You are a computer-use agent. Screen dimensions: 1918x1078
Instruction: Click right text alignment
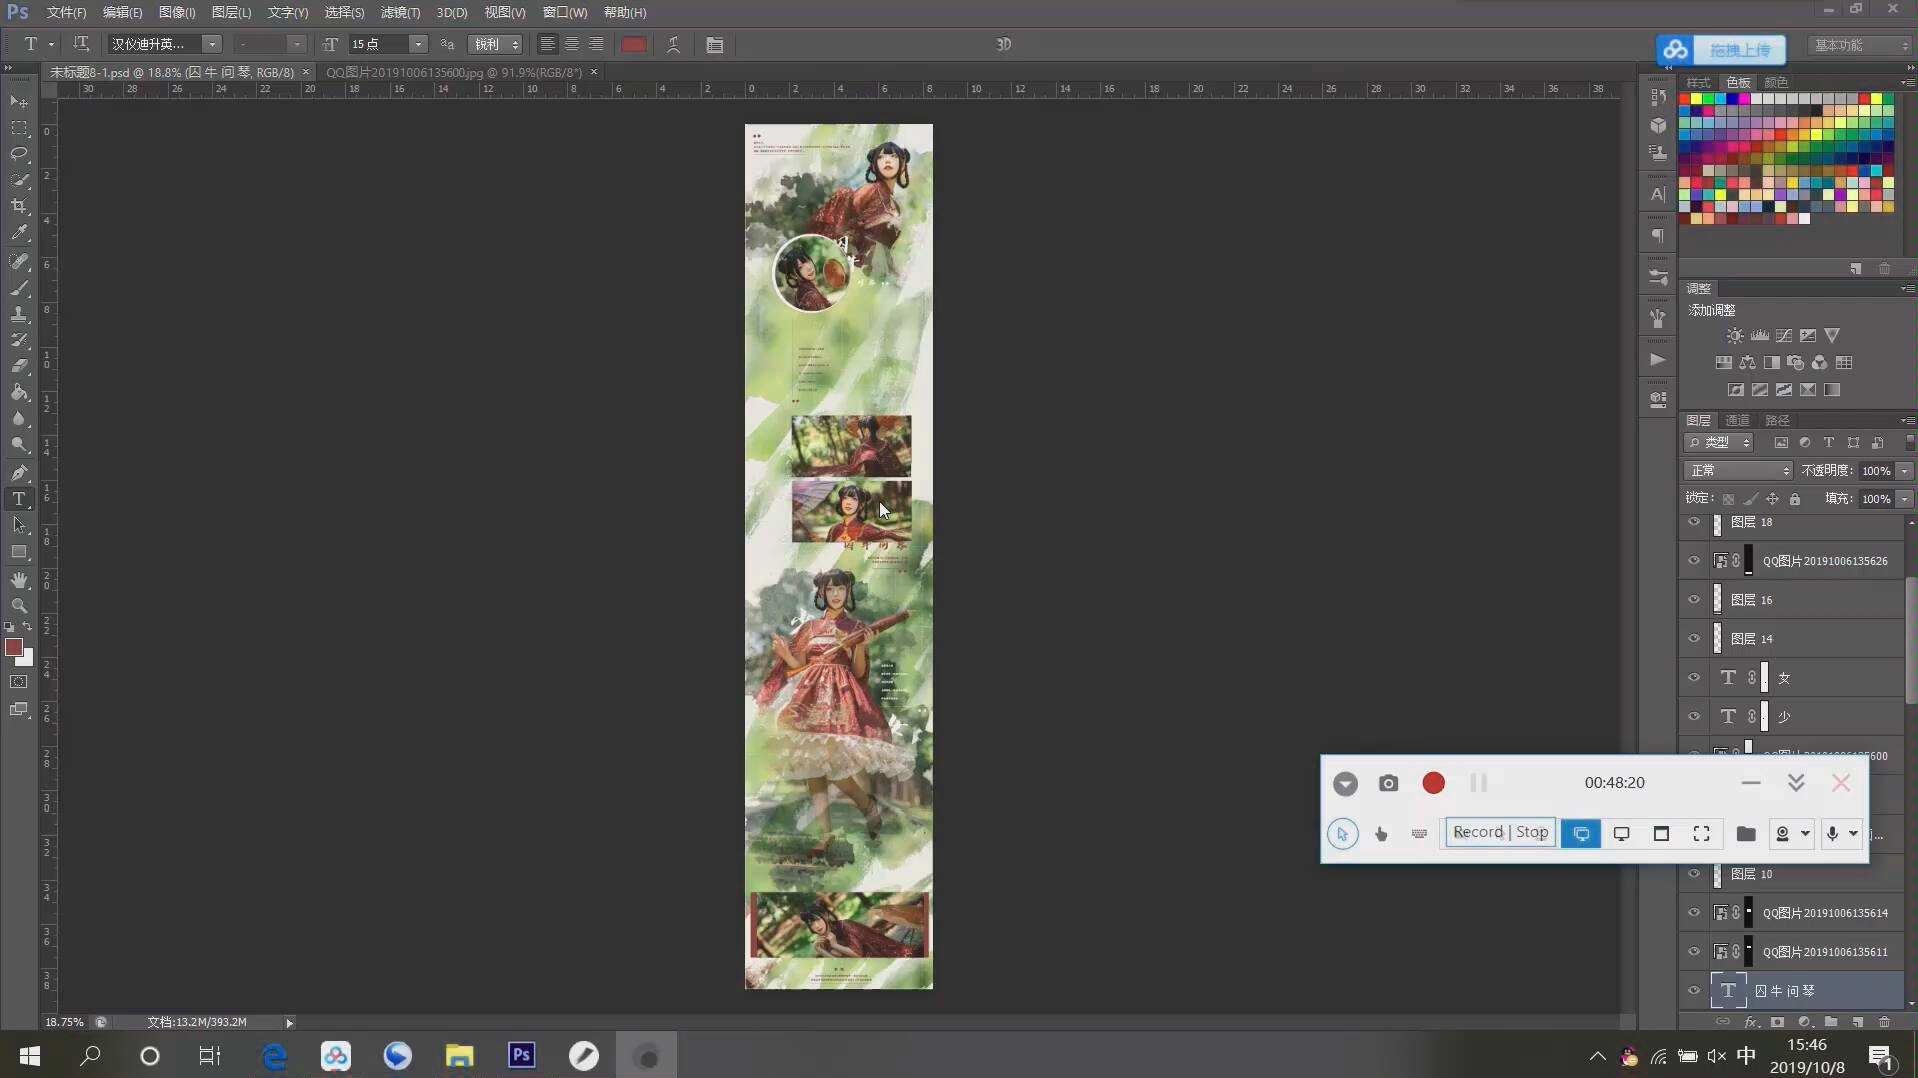(x=596, y=44)
